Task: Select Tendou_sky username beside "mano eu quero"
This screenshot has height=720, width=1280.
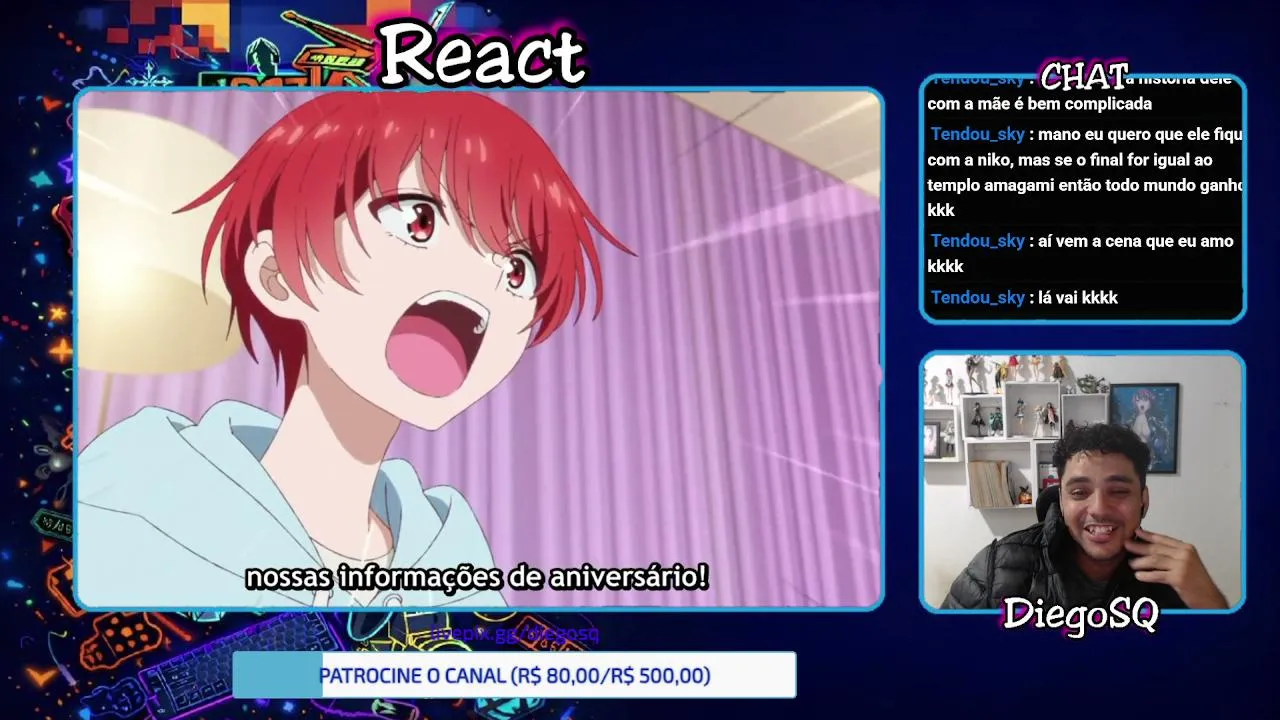Action: click(x=978, y=134)
